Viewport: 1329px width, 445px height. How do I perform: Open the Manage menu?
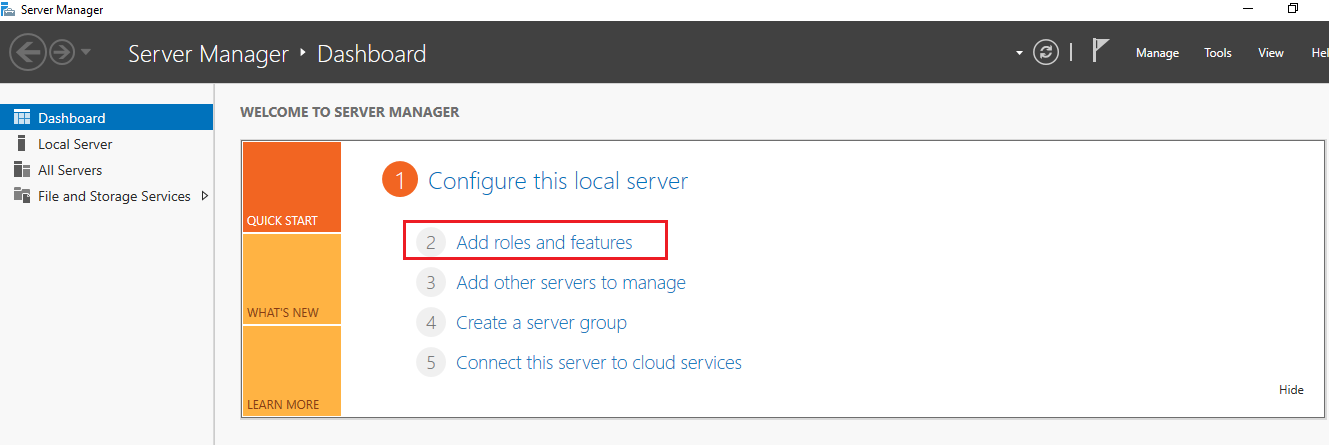click(1157, 53)
